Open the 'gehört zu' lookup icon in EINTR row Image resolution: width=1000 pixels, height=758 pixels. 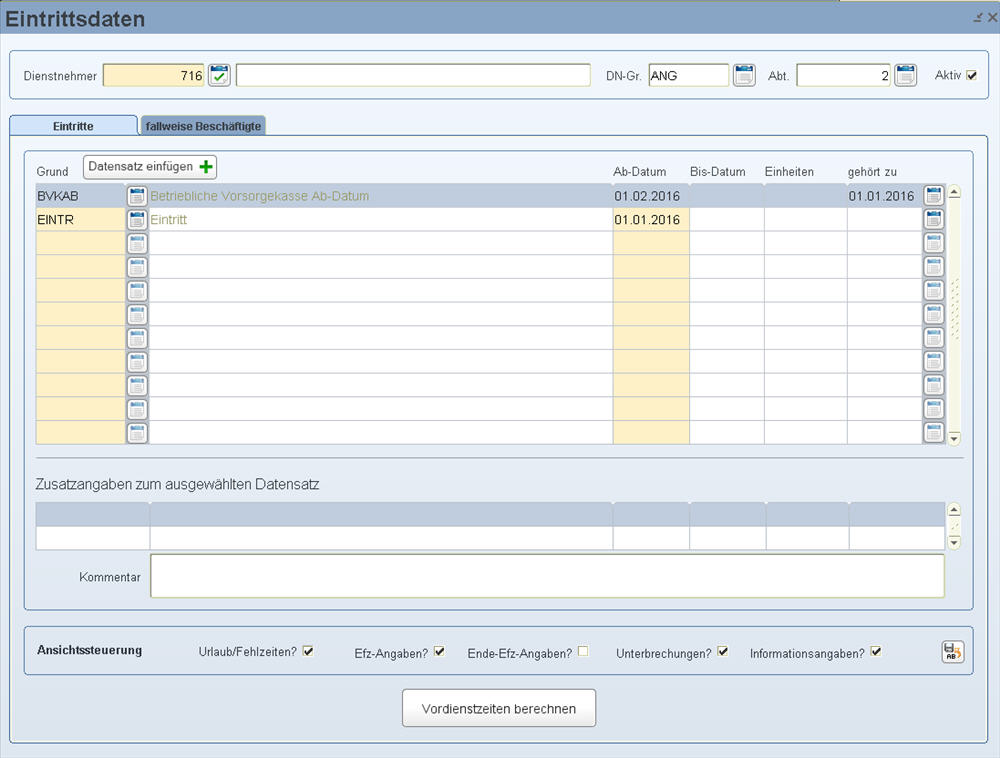point(933,219)
